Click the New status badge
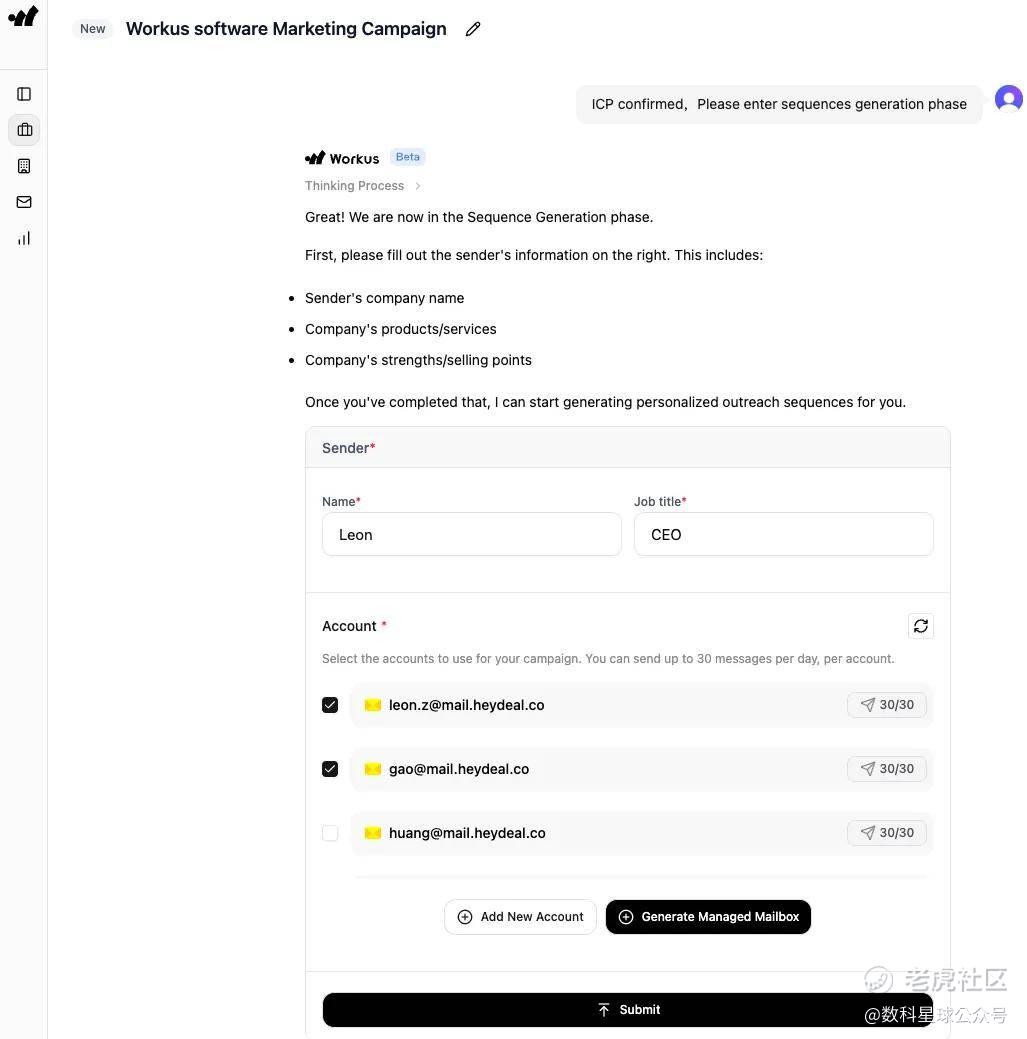Viewport: 1027px width, 1039px height. click(x=93, y=29)
